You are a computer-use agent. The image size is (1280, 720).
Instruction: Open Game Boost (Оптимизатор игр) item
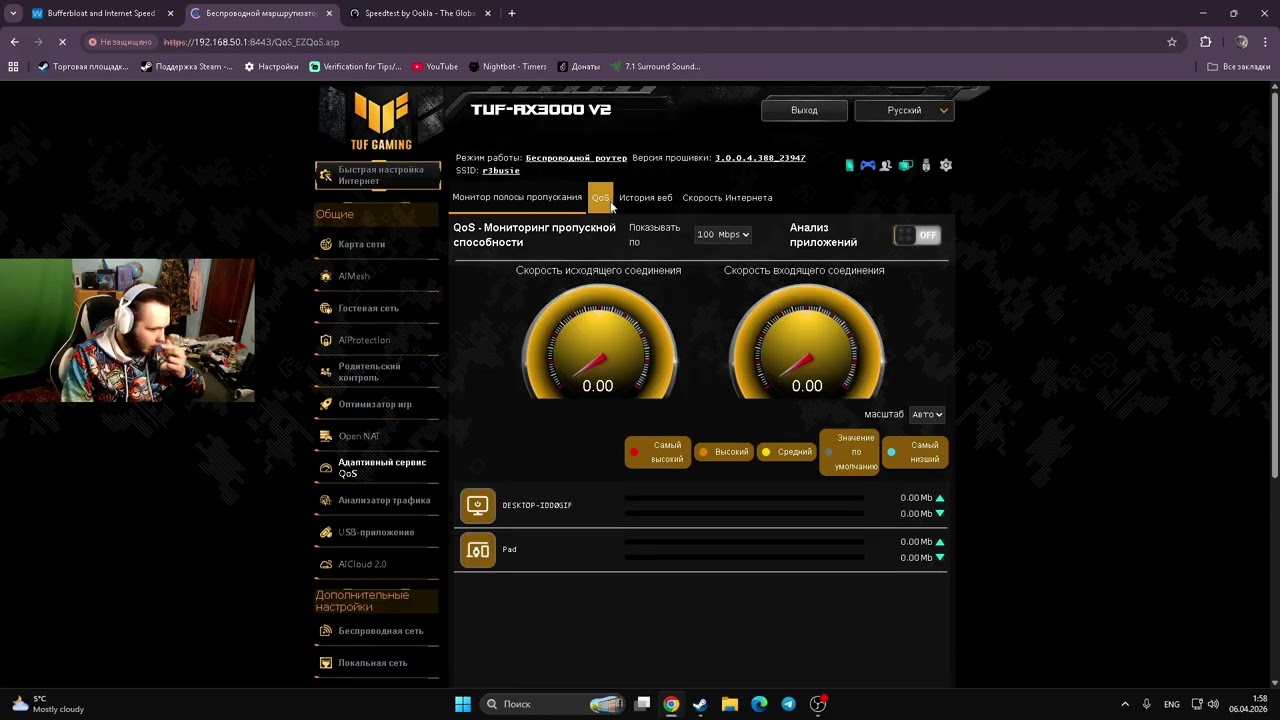[x=377, y=404]
